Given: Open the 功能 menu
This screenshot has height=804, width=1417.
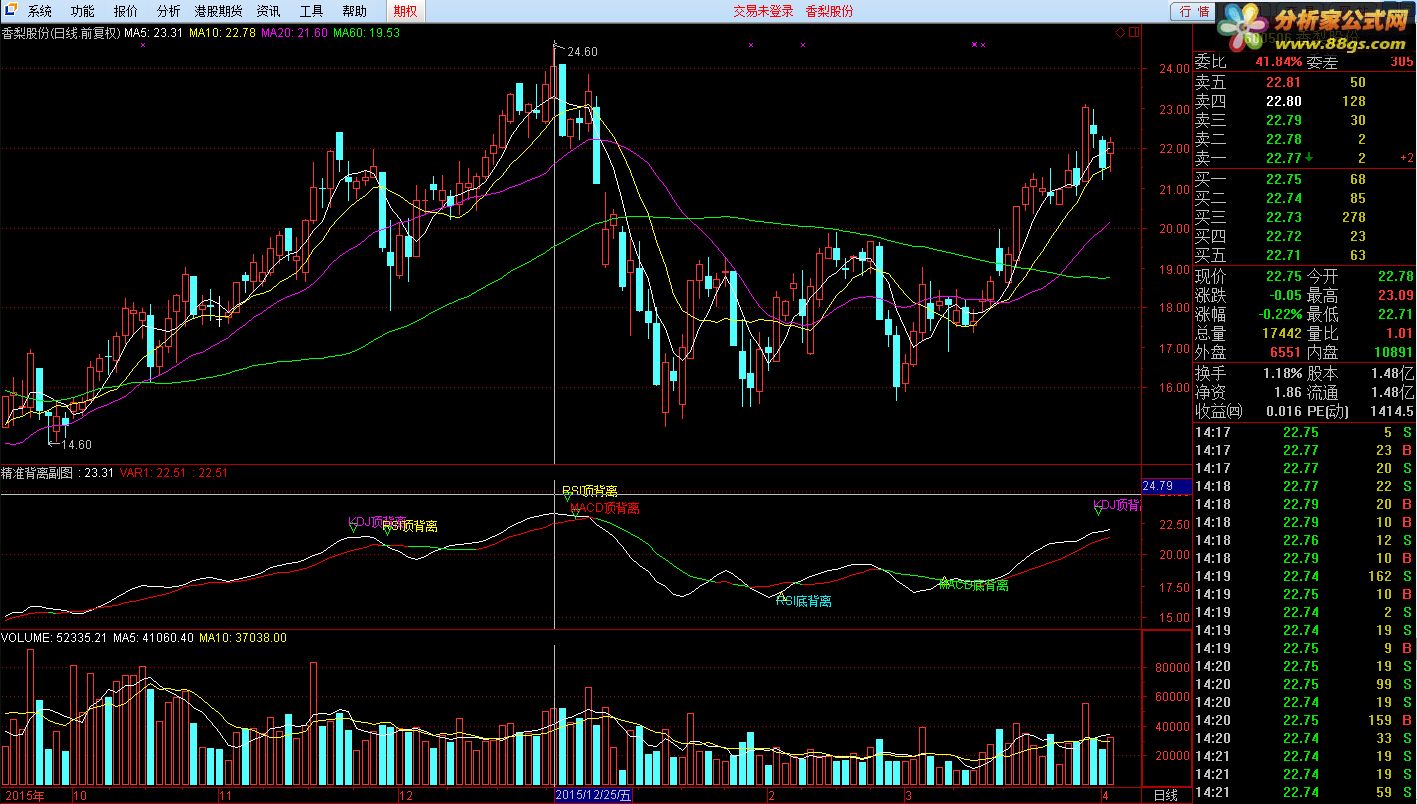Looking at the screenshot, I should pos(83,11).
